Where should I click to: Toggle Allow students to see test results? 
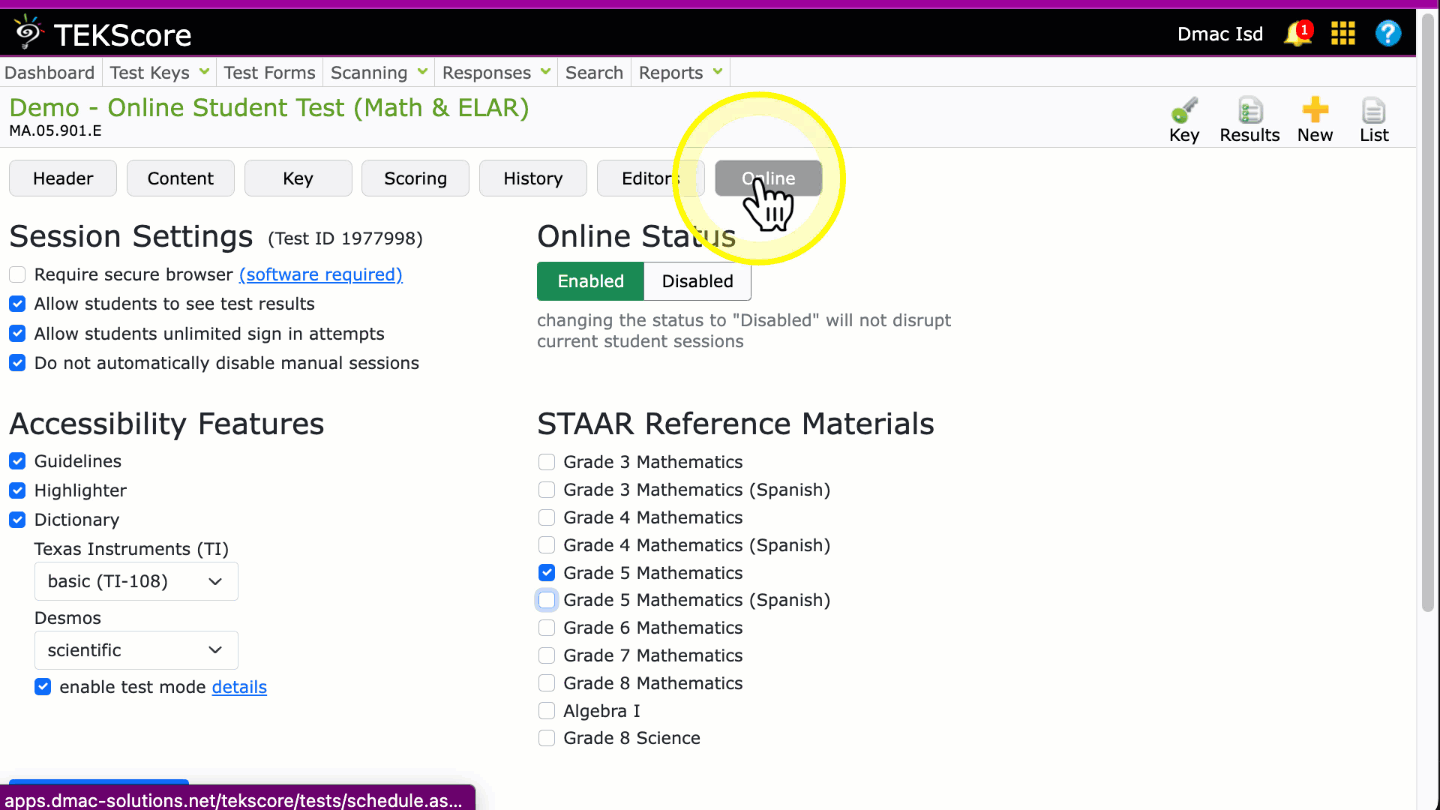[17, 304]
